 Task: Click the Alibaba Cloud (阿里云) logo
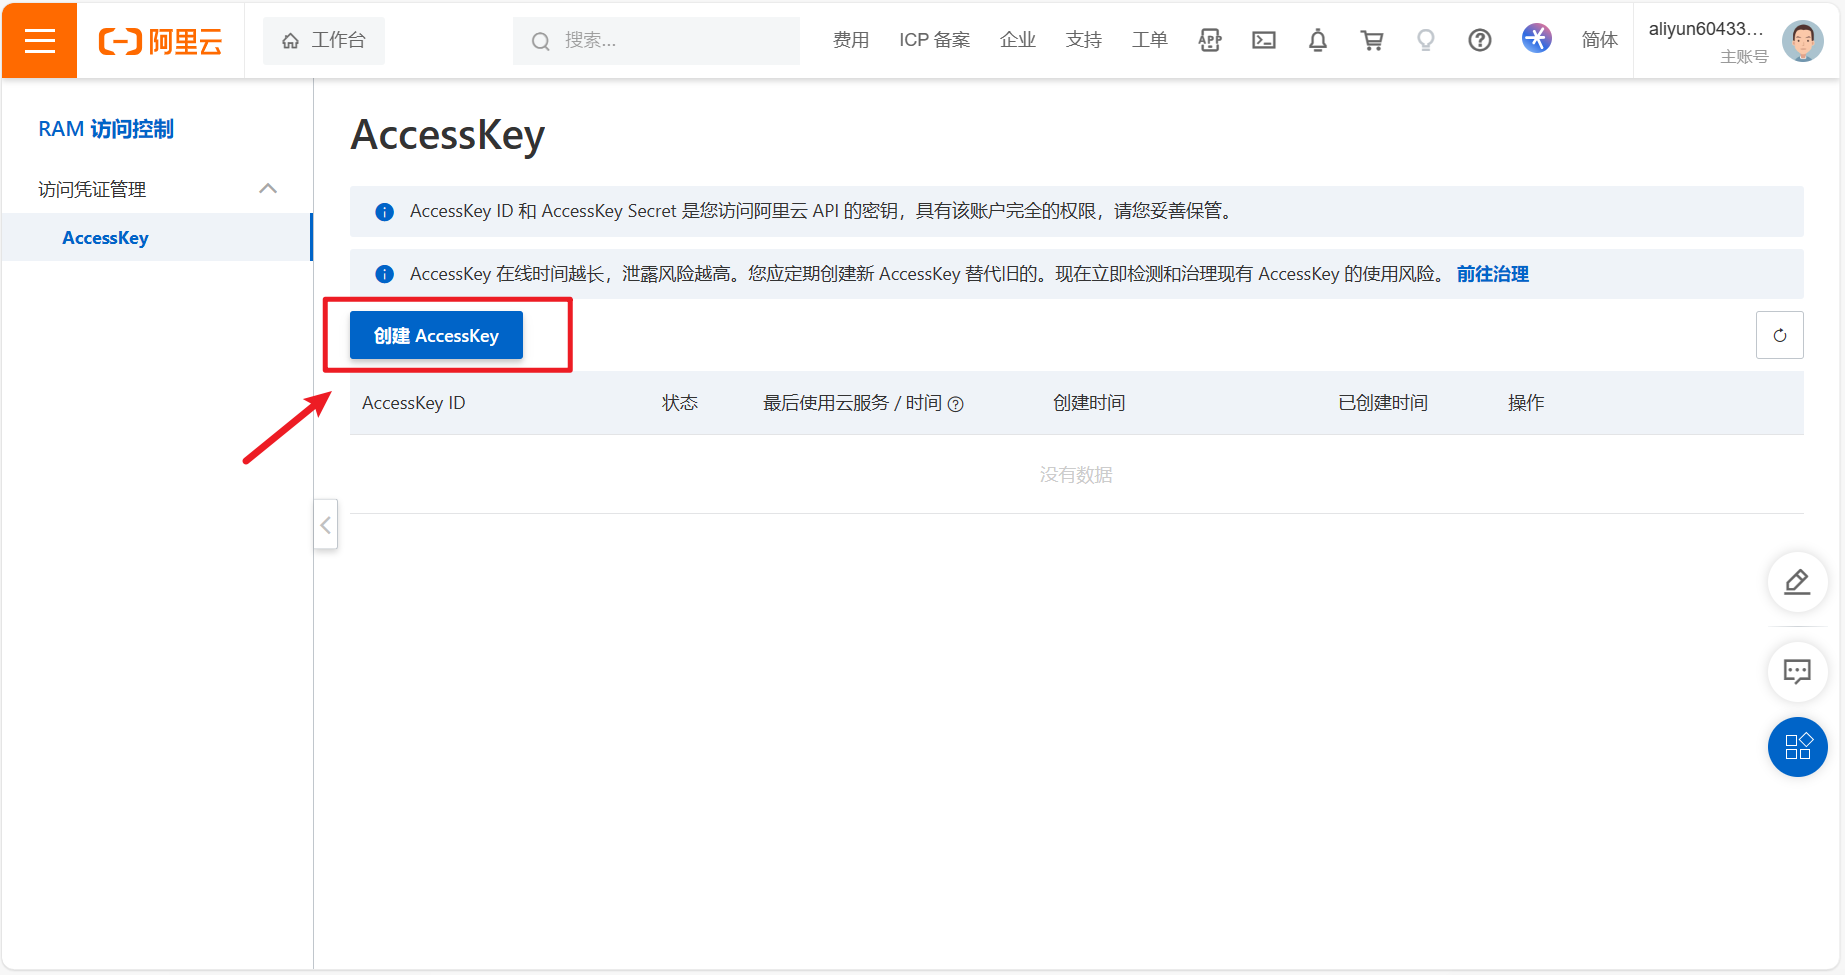point(160,40)
